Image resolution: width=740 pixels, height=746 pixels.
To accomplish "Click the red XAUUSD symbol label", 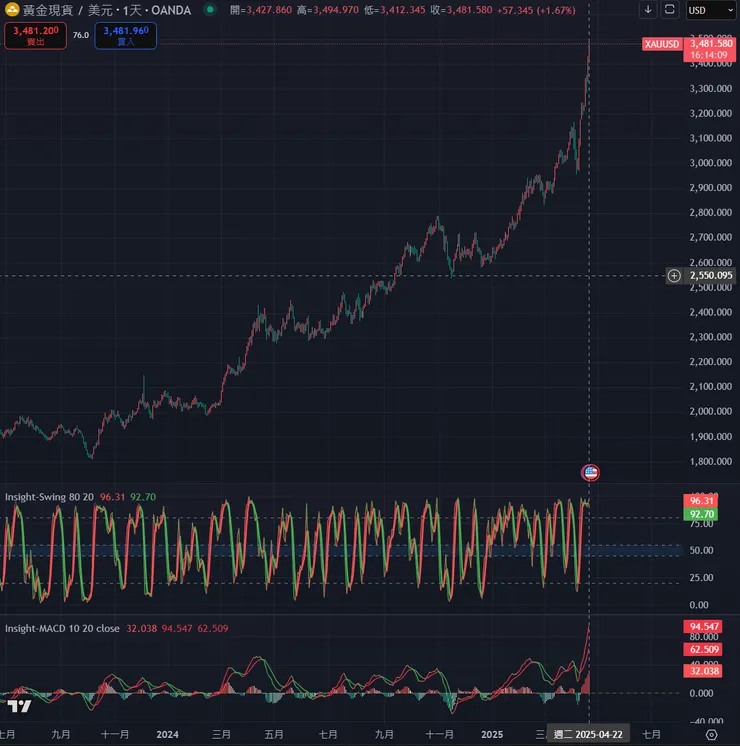I will click(662, 44).
